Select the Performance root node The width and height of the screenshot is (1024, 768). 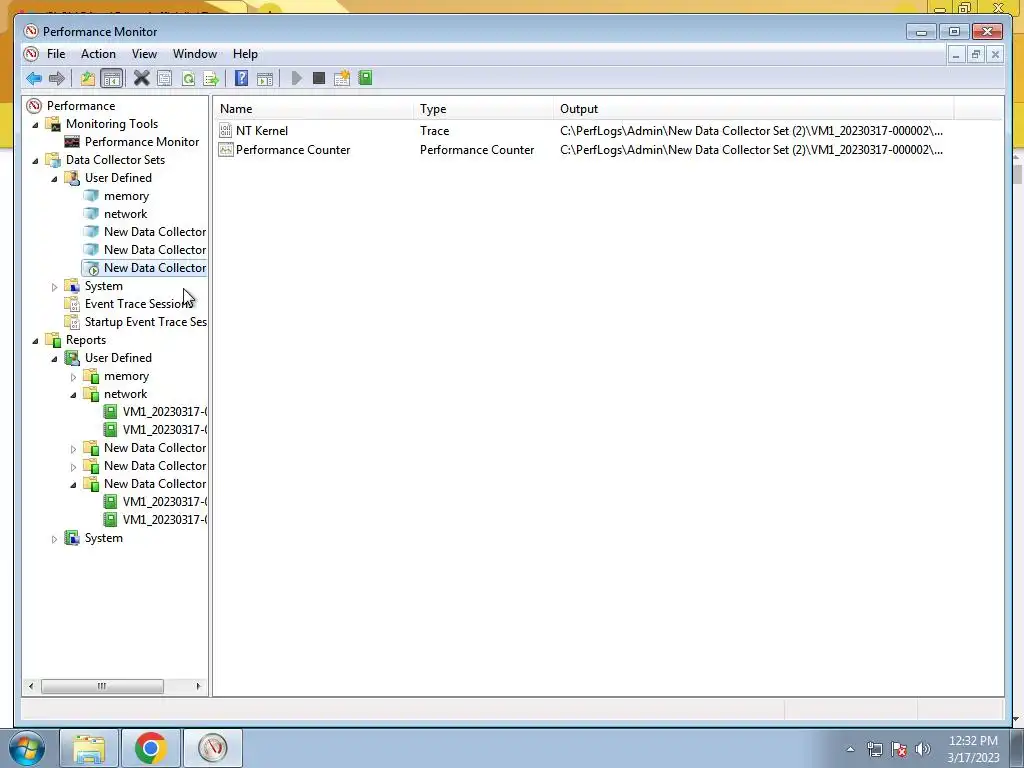tap(81, 106)
